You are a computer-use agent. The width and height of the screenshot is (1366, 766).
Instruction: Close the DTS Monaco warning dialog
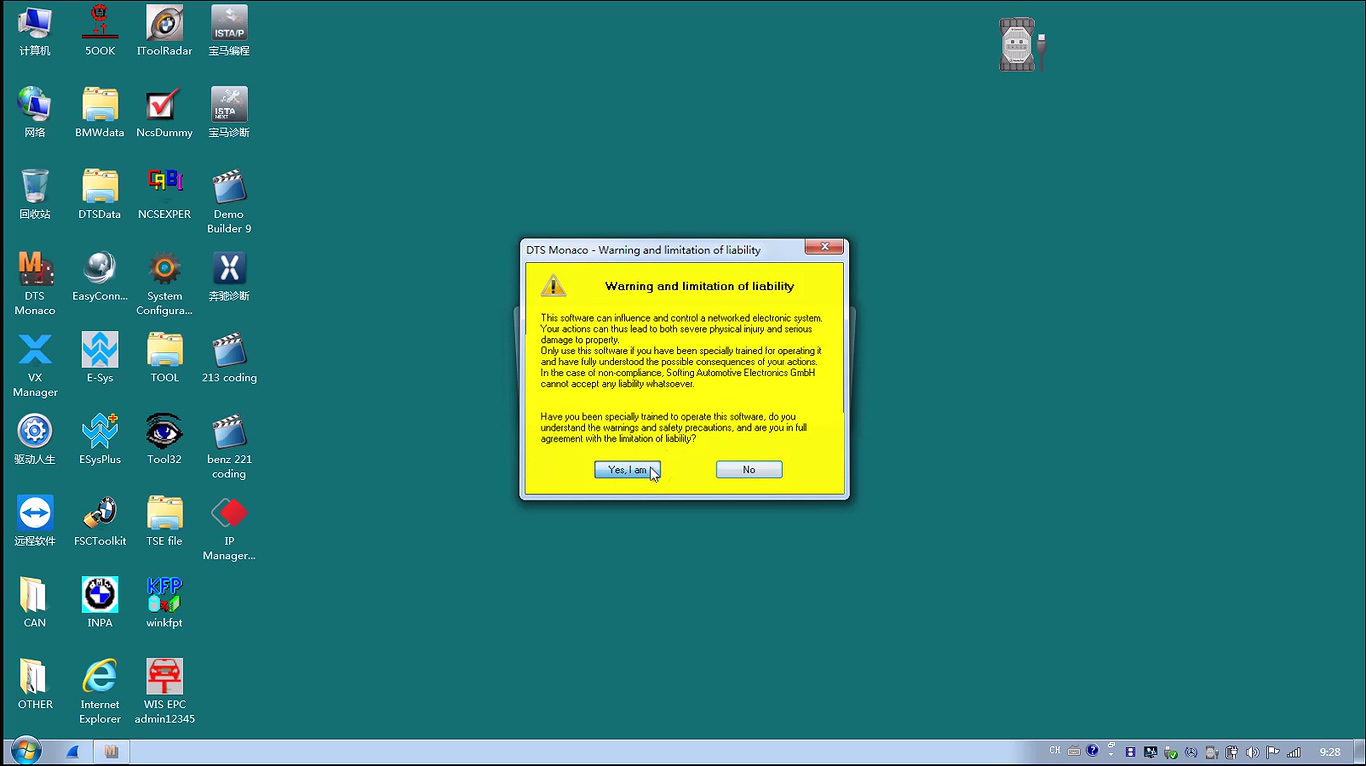tap(824, 247)
